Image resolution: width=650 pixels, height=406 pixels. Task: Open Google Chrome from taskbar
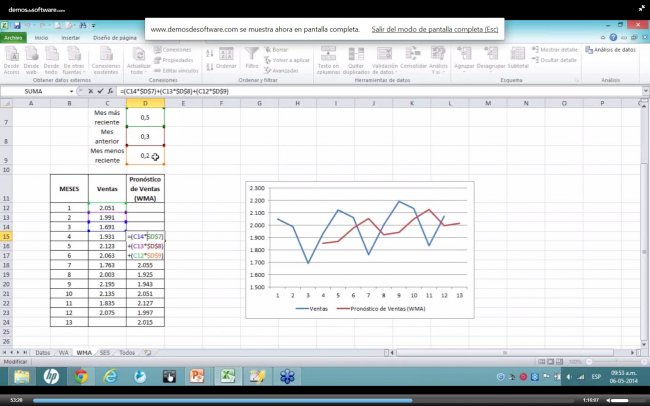pos(80,376)
